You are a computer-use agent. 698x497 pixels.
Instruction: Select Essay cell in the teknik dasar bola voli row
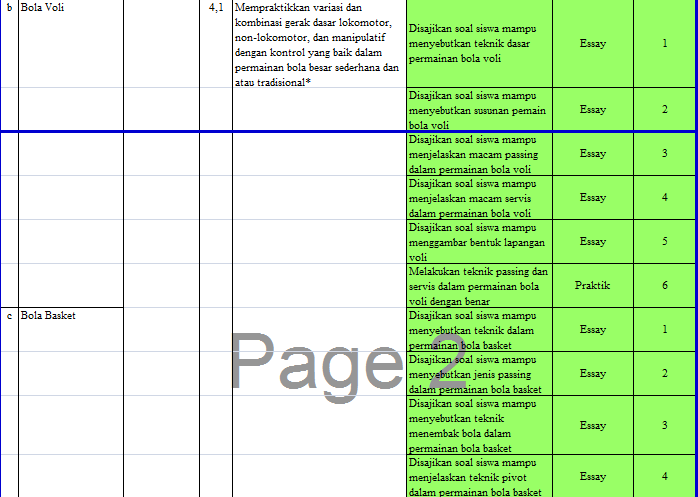[x=592, y=43]
